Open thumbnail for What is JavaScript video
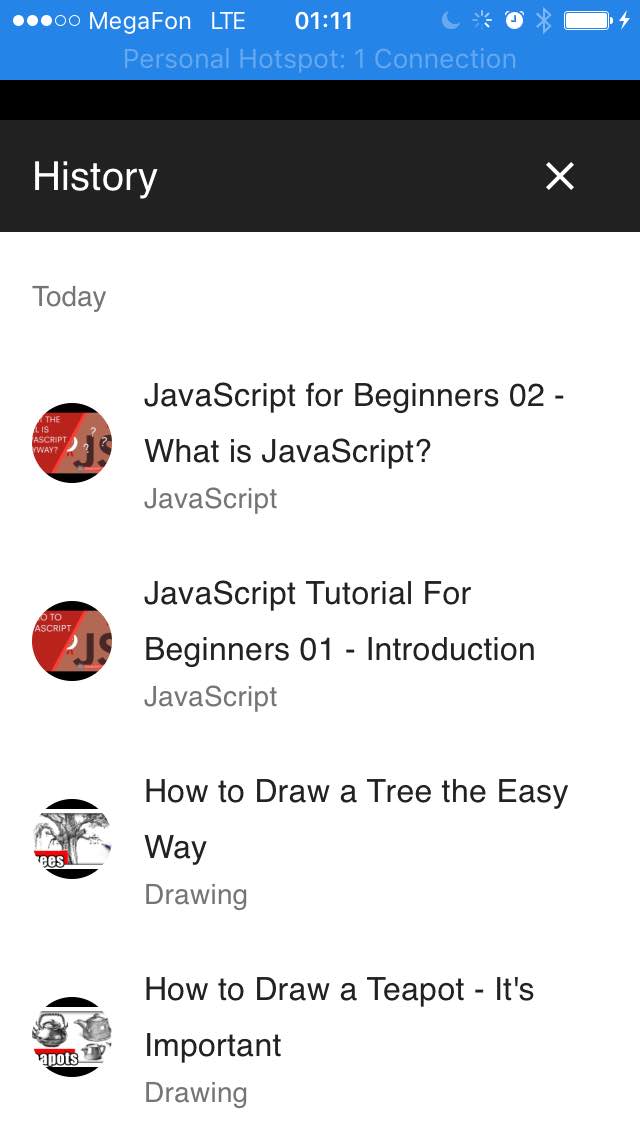640x1136 pixels. [71, 443]
